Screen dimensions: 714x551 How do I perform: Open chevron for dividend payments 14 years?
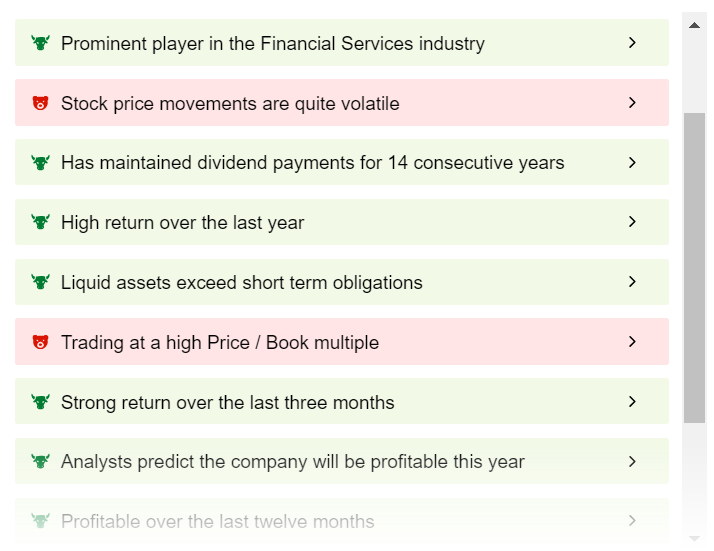[632, 162]
